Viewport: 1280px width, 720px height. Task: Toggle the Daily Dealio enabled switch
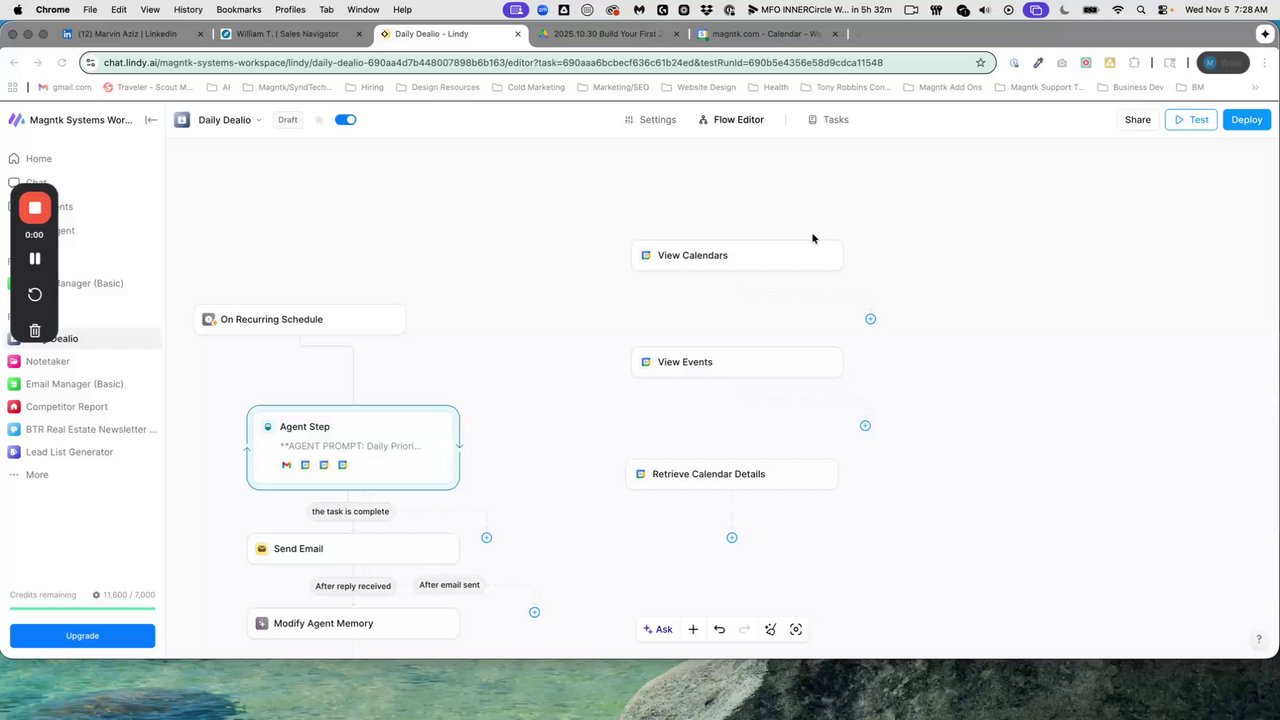click(345, 120)
